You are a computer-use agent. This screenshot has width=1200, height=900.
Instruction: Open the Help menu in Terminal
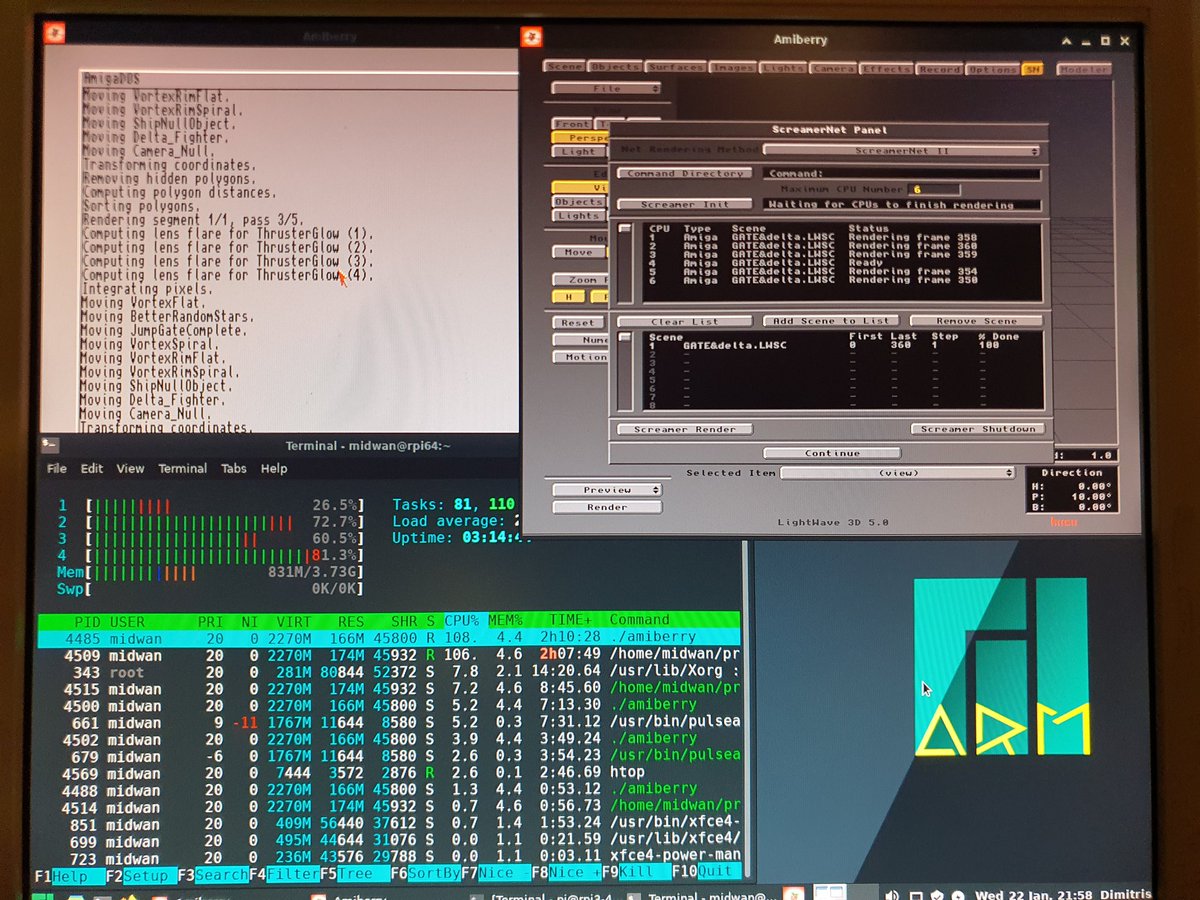click(274, 468)
